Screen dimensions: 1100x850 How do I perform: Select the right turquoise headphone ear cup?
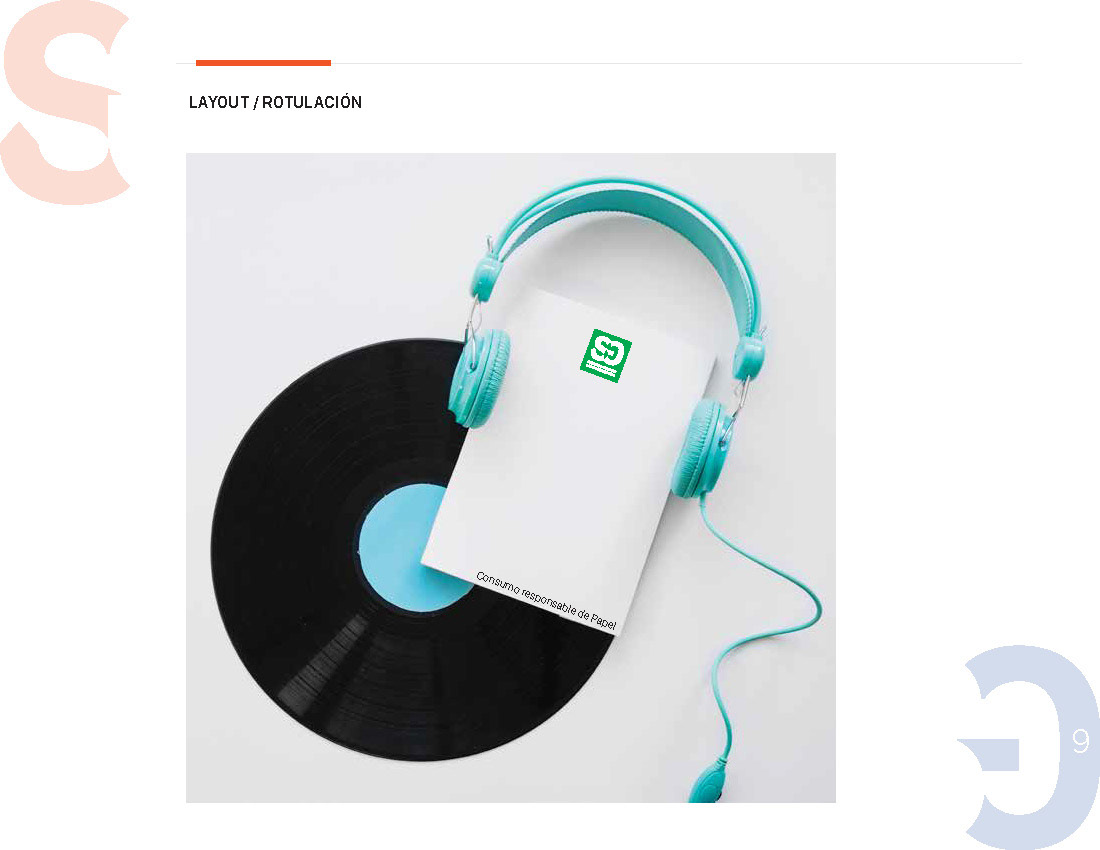(x=702, y=449)
